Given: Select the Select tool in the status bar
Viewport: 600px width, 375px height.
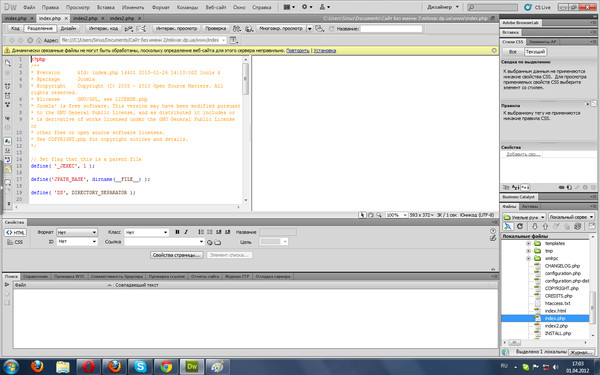Looking at the screenshot, I should pos(362,215).
